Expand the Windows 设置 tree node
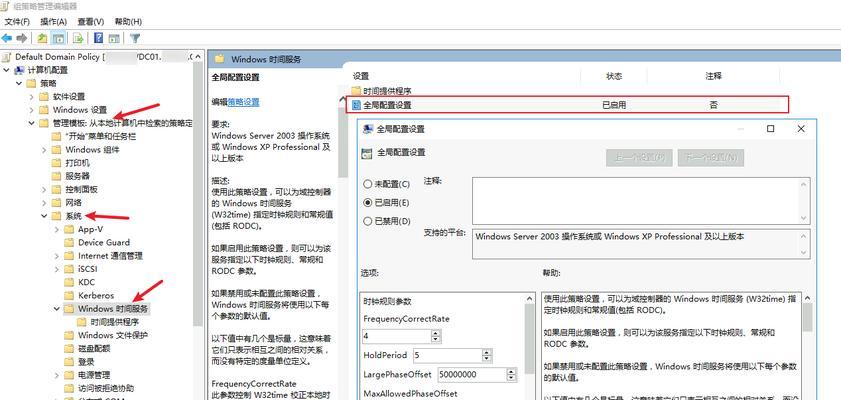Screen dimensions: 841x400 tap(31, 110)
